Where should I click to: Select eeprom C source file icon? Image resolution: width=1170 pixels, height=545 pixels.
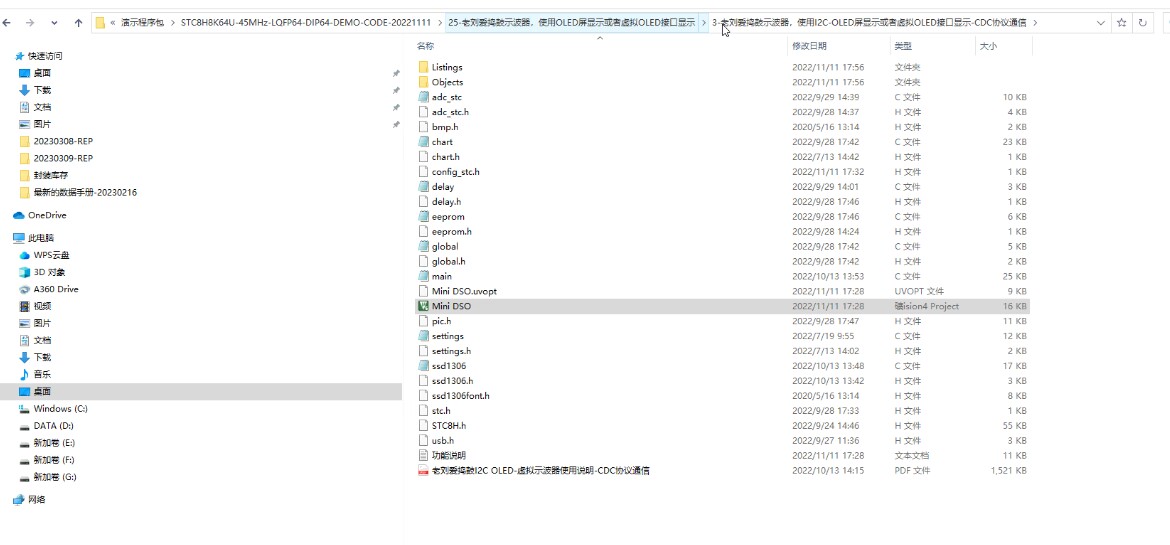(424, 217)
